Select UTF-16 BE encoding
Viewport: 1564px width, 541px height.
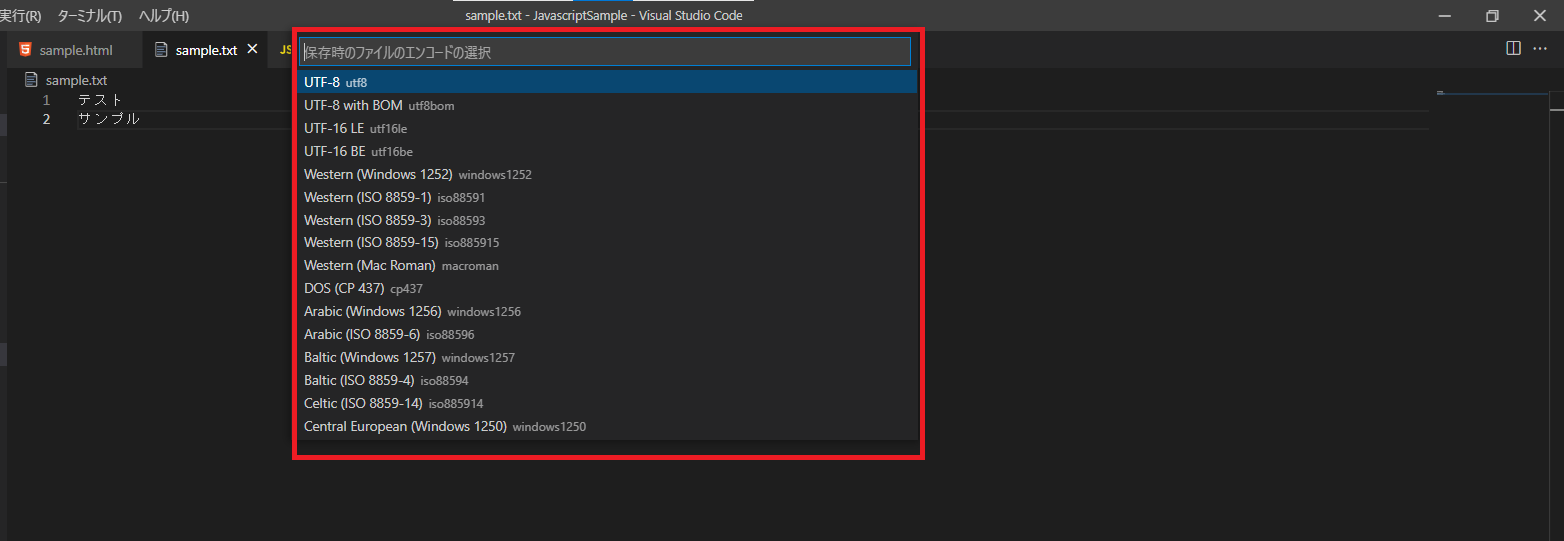607,151
